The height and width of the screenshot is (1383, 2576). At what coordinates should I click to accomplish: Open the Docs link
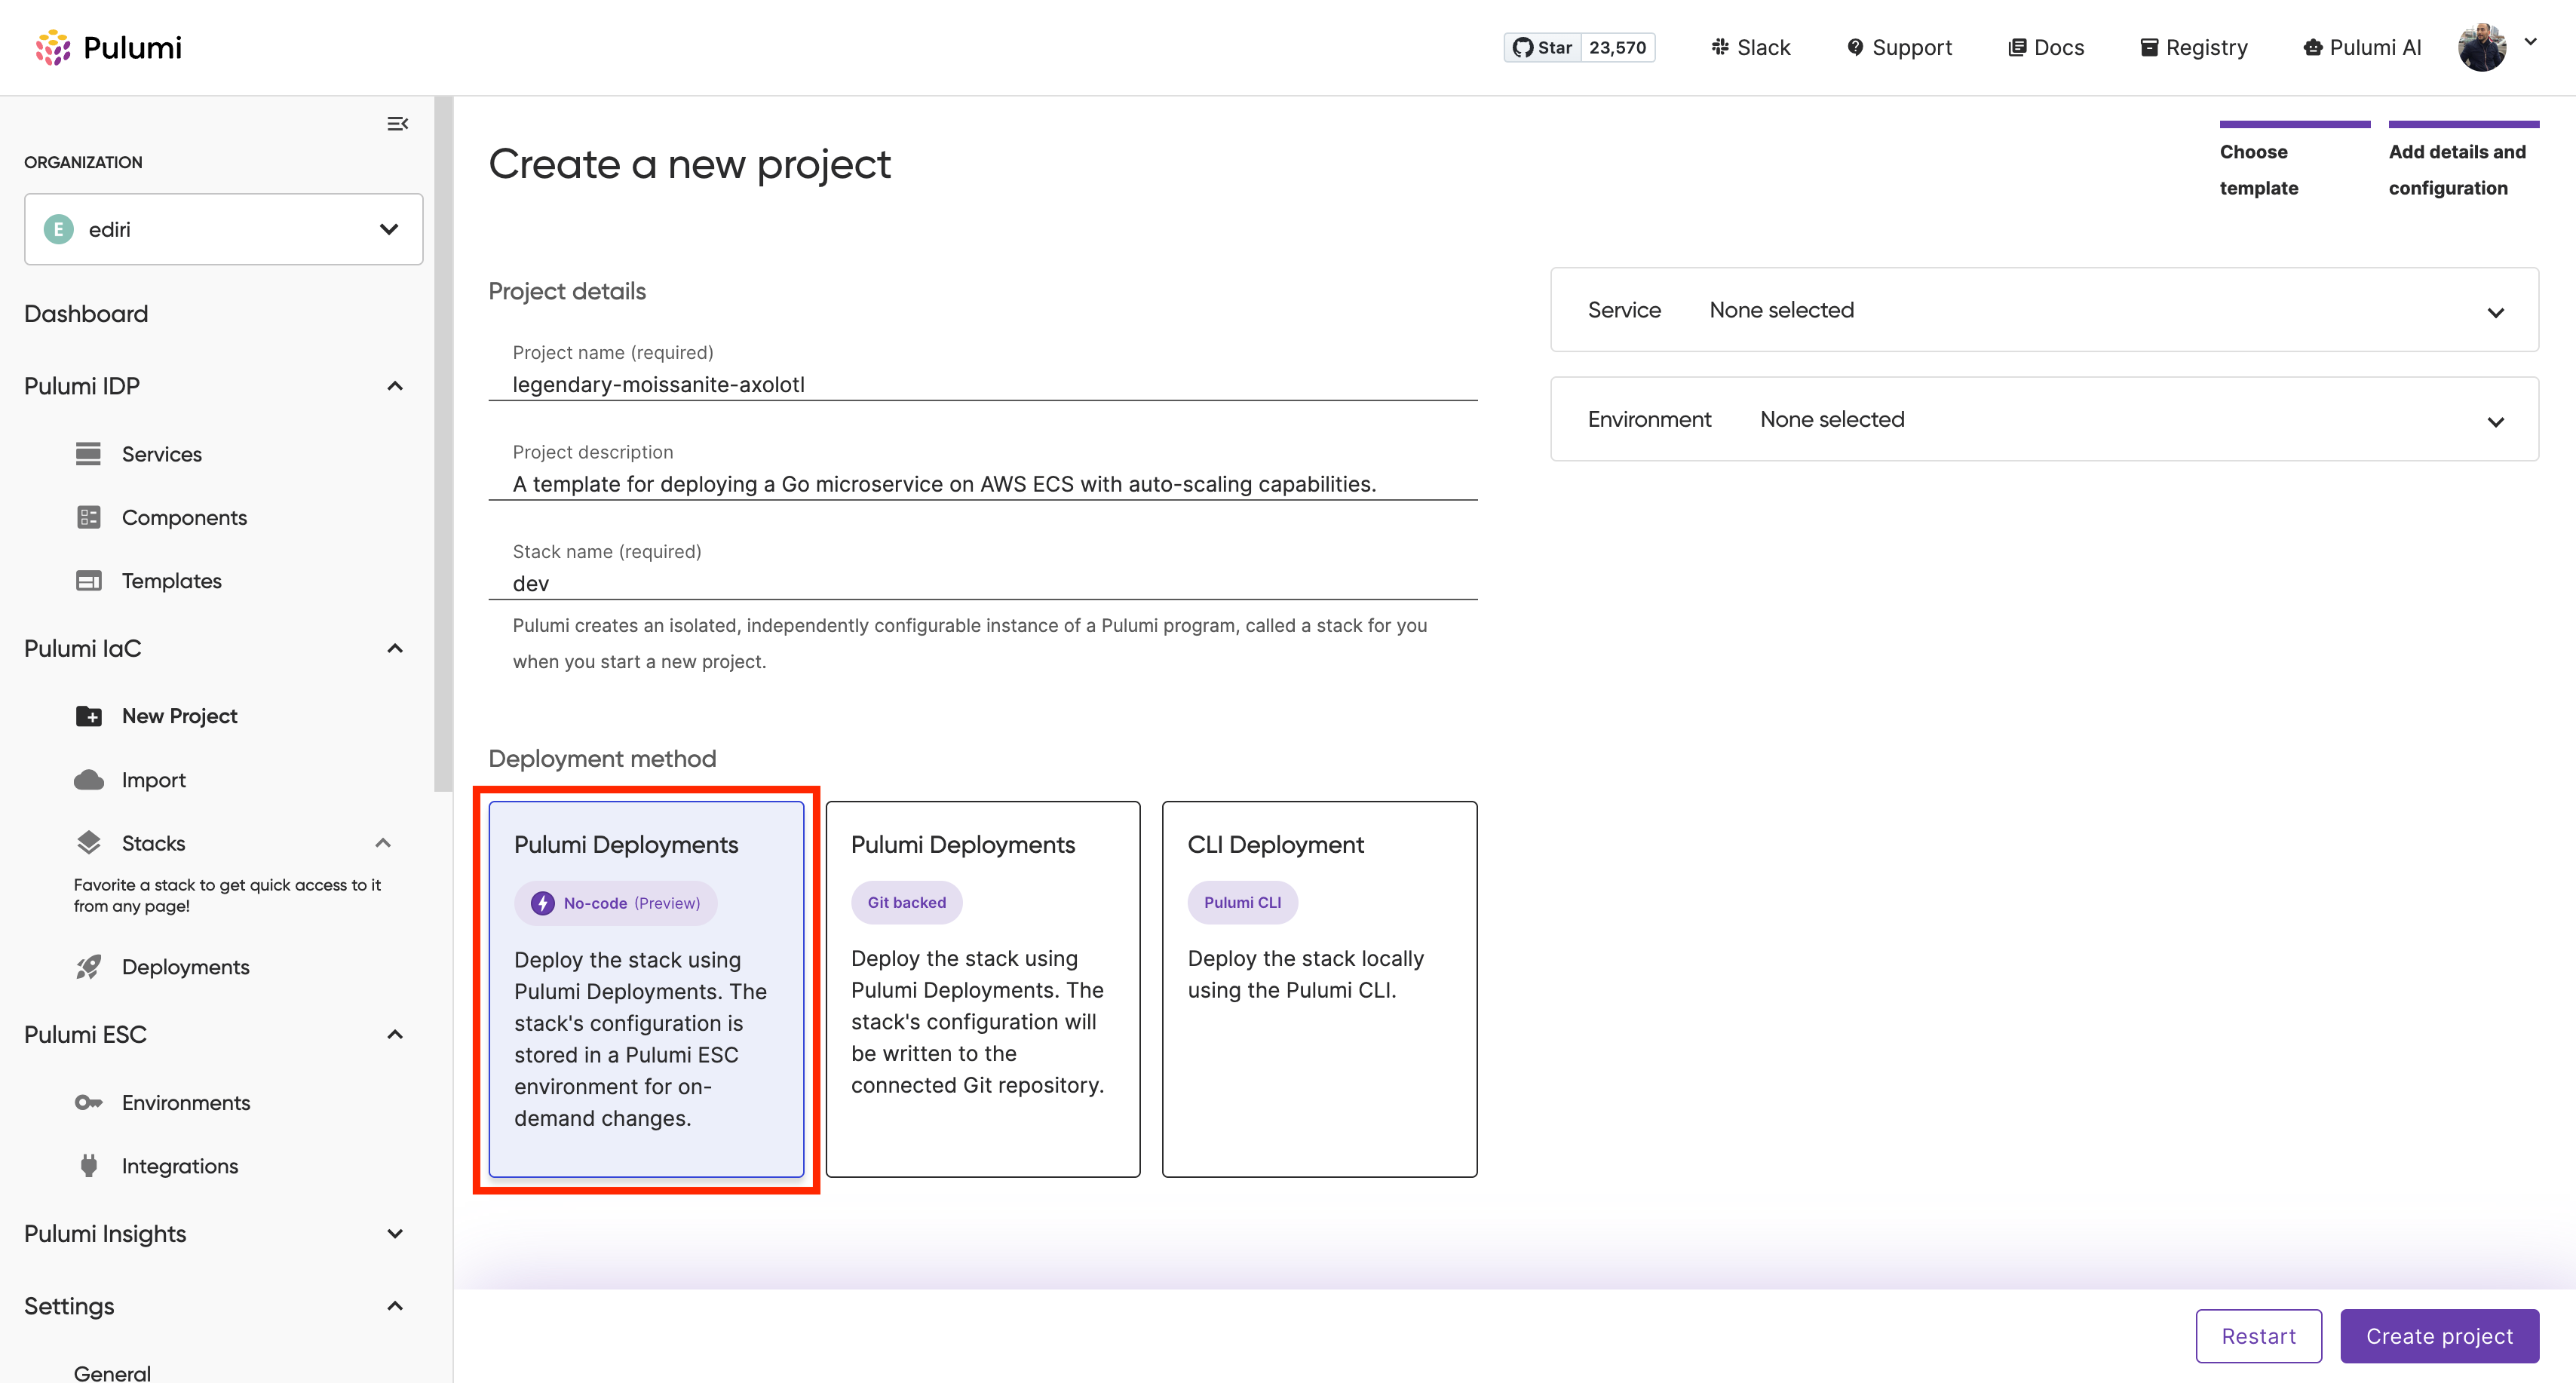tap(2046, 47)
